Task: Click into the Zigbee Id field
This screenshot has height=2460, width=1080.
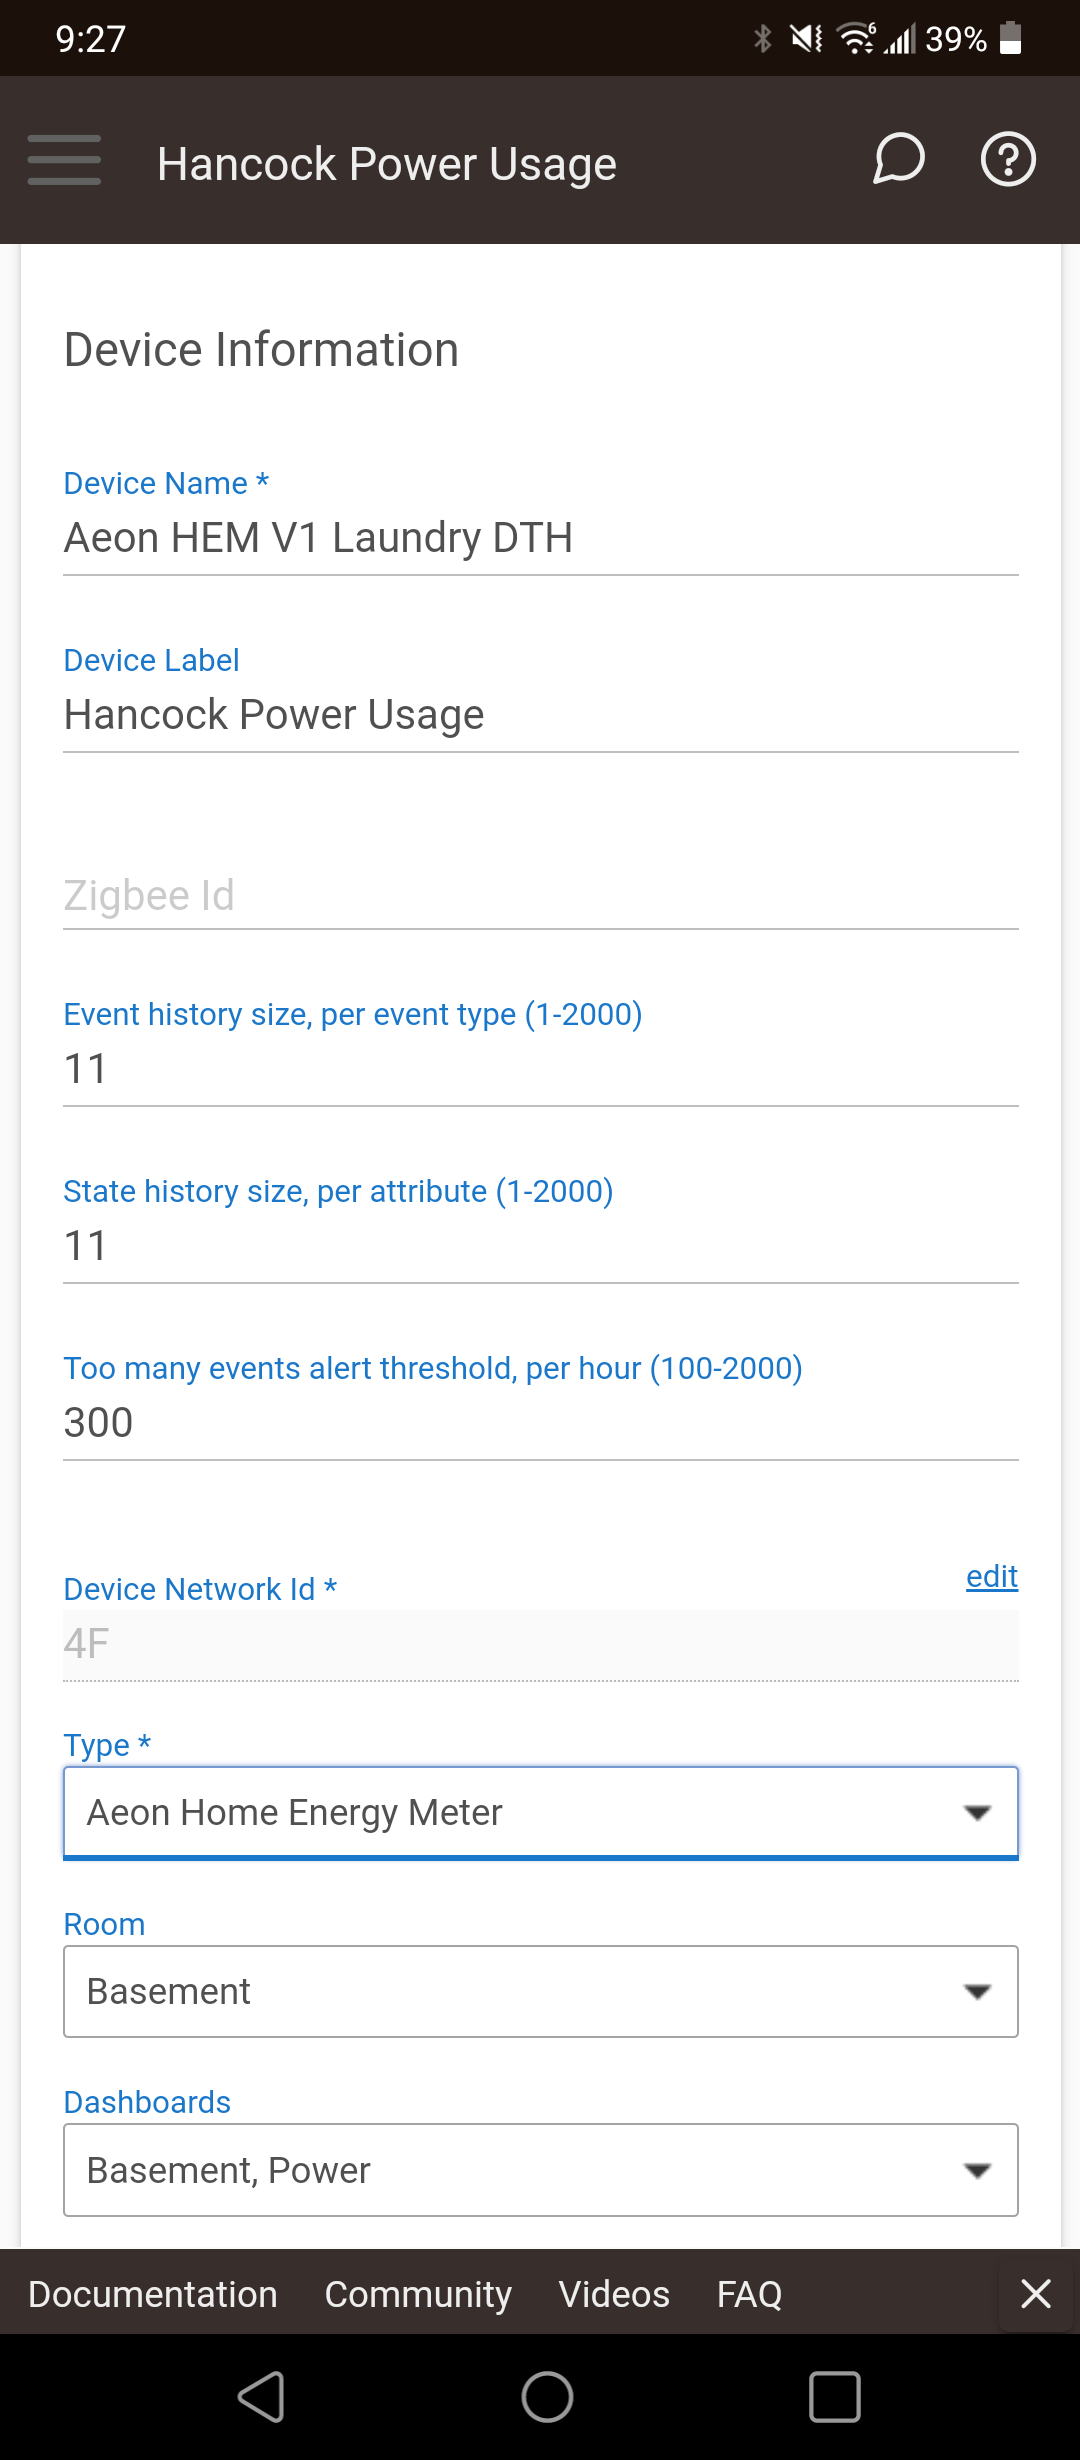Action: point(541,896)
